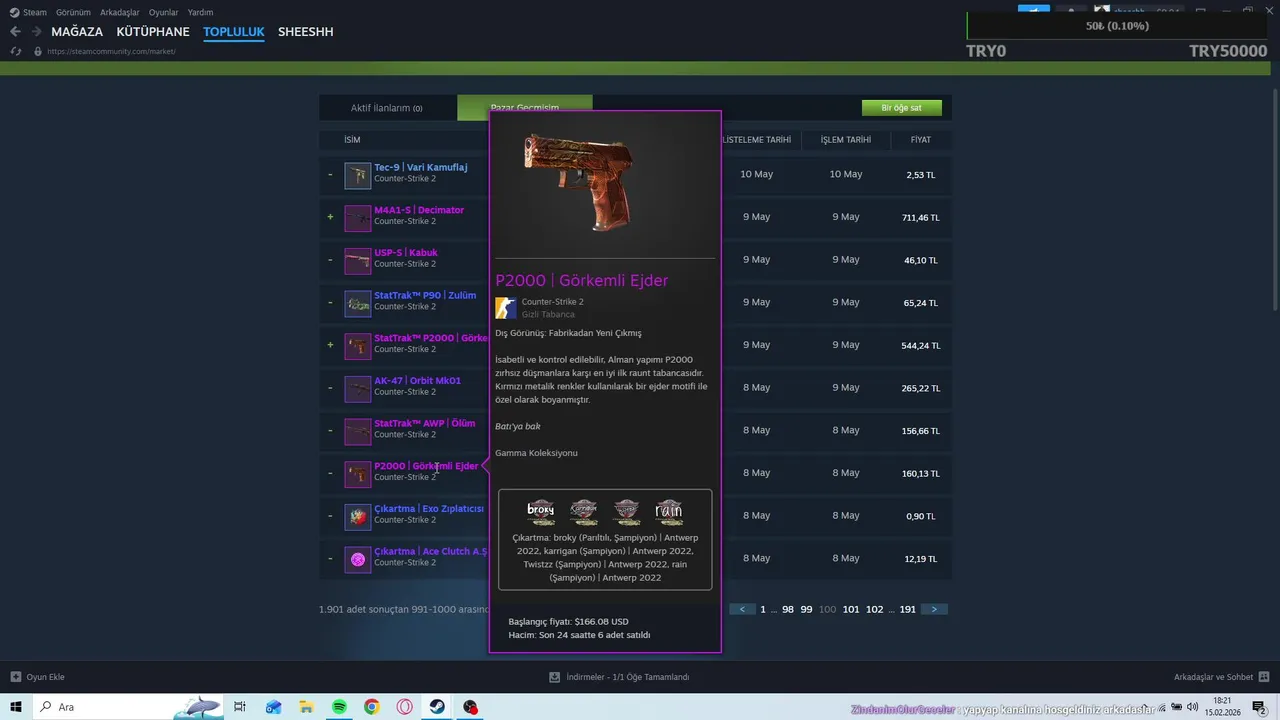Reload the page with the refresh icon
Image resolution: width=1280 pixels, height=720 pixels.
coord(15,51)
